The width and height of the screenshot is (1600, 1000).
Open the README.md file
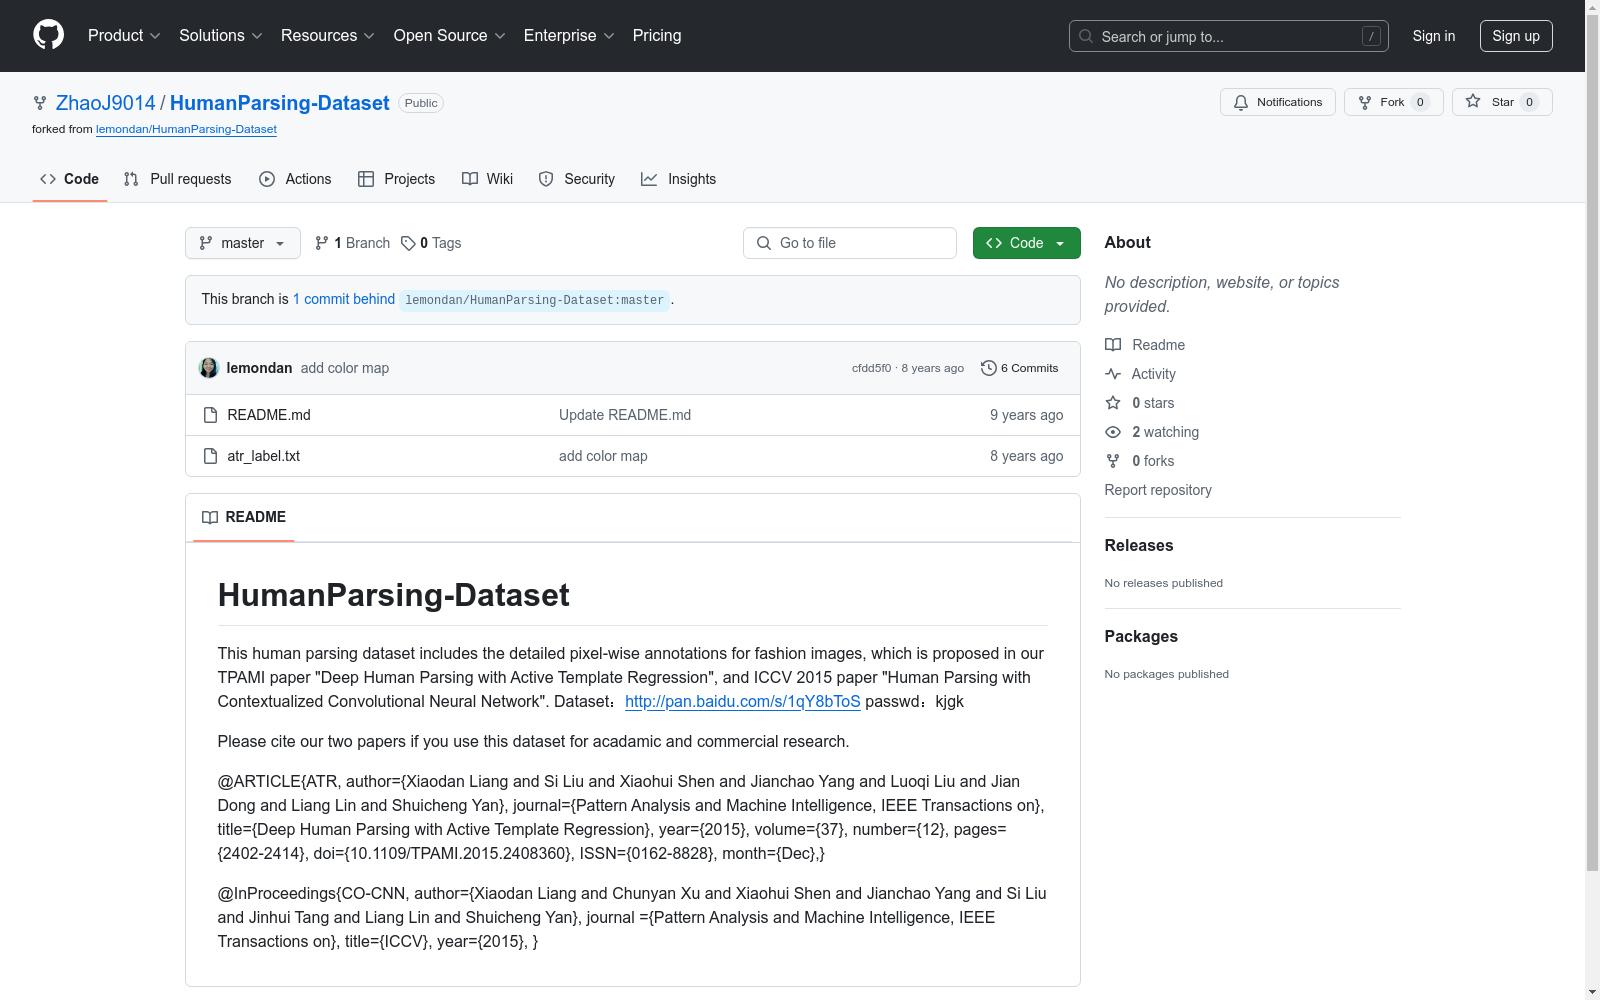click(269, 415)
